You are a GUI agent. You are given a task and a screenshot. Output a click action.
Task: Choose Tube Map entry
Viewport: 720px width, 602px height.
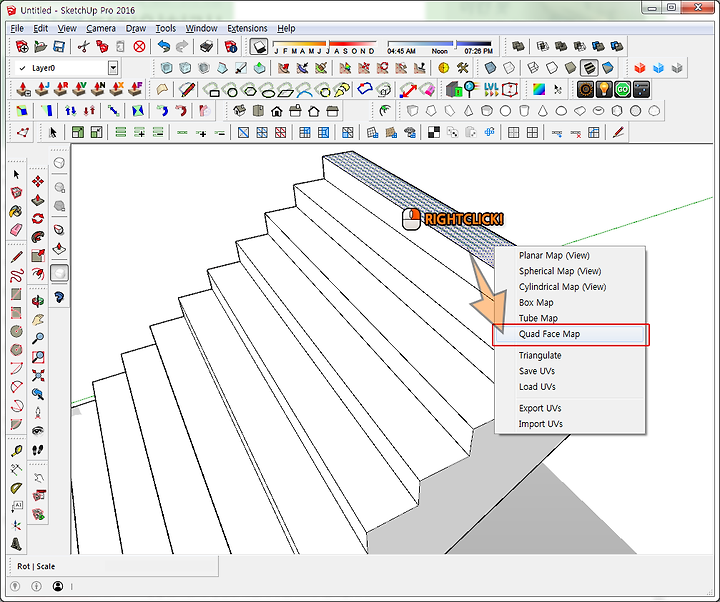point(570,318)
